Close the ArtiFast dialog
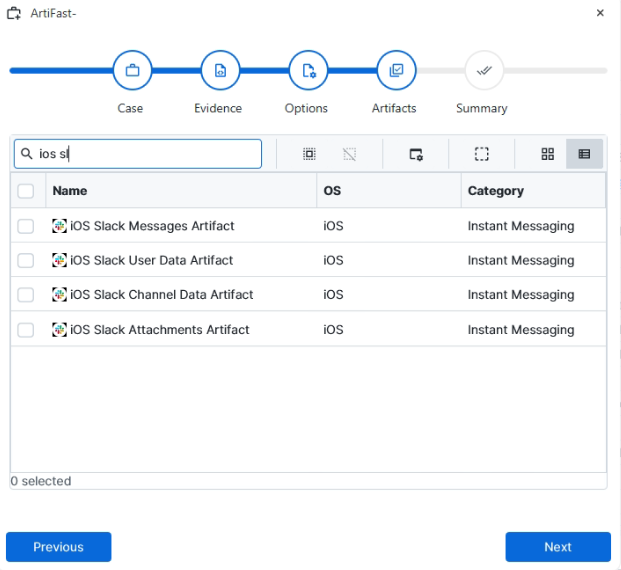Viewport: 621px width, 570px height. [x=600, y=13]
